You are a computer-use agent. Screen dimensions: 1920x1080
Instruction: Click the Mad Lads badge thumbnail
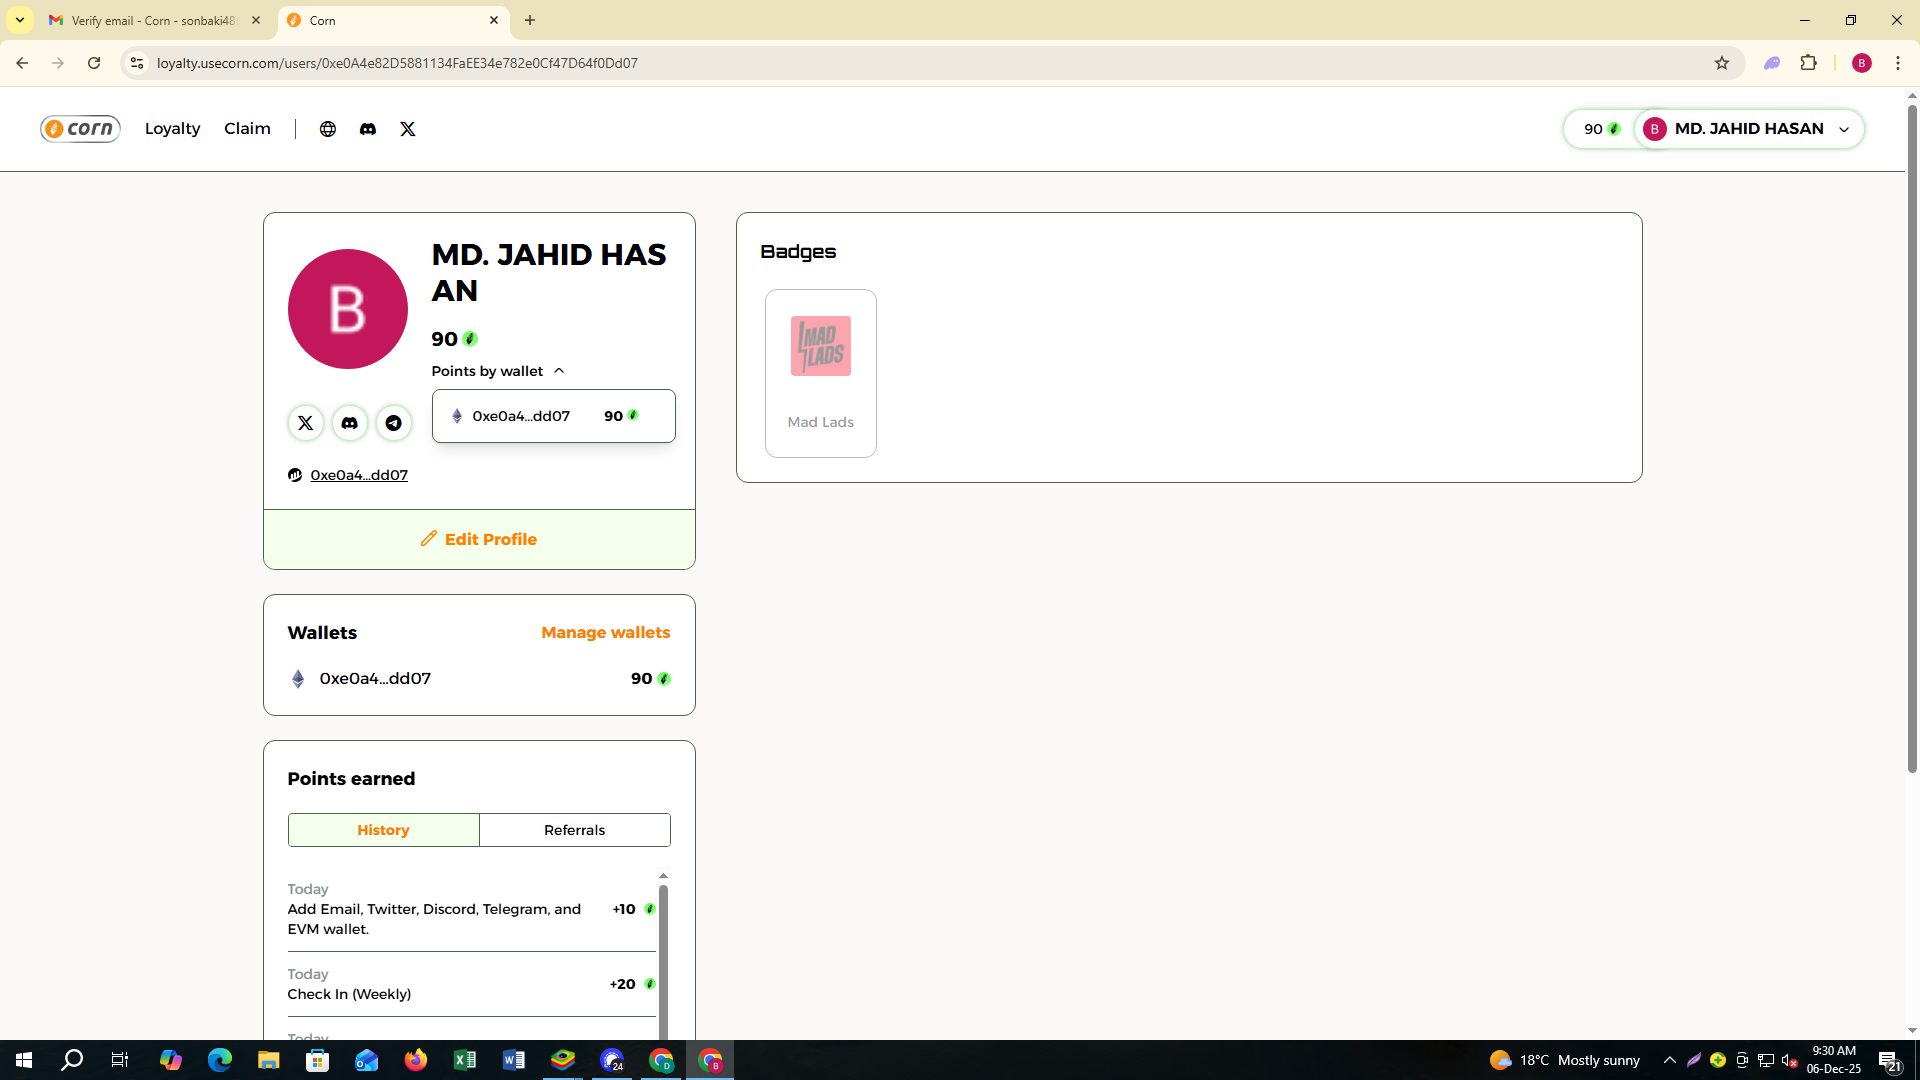click(820, 347)
